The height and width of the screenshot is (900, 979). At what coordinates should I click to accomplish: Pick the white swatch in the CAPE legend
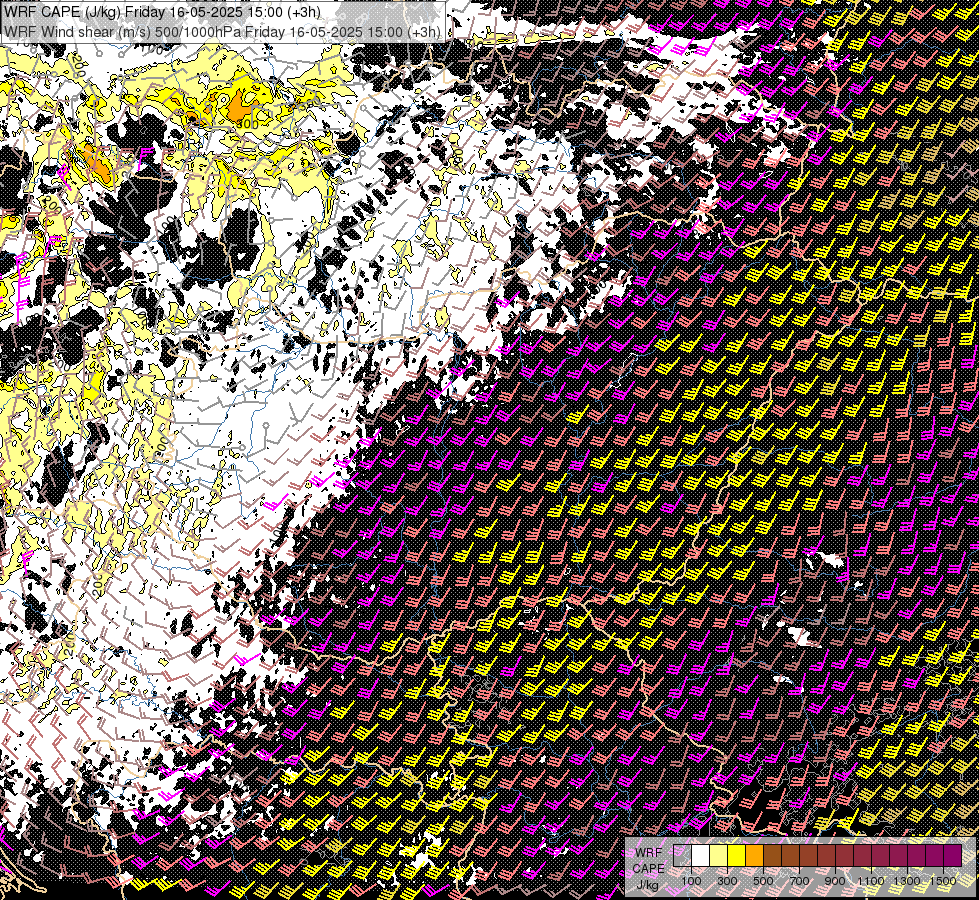pos(701,856)
